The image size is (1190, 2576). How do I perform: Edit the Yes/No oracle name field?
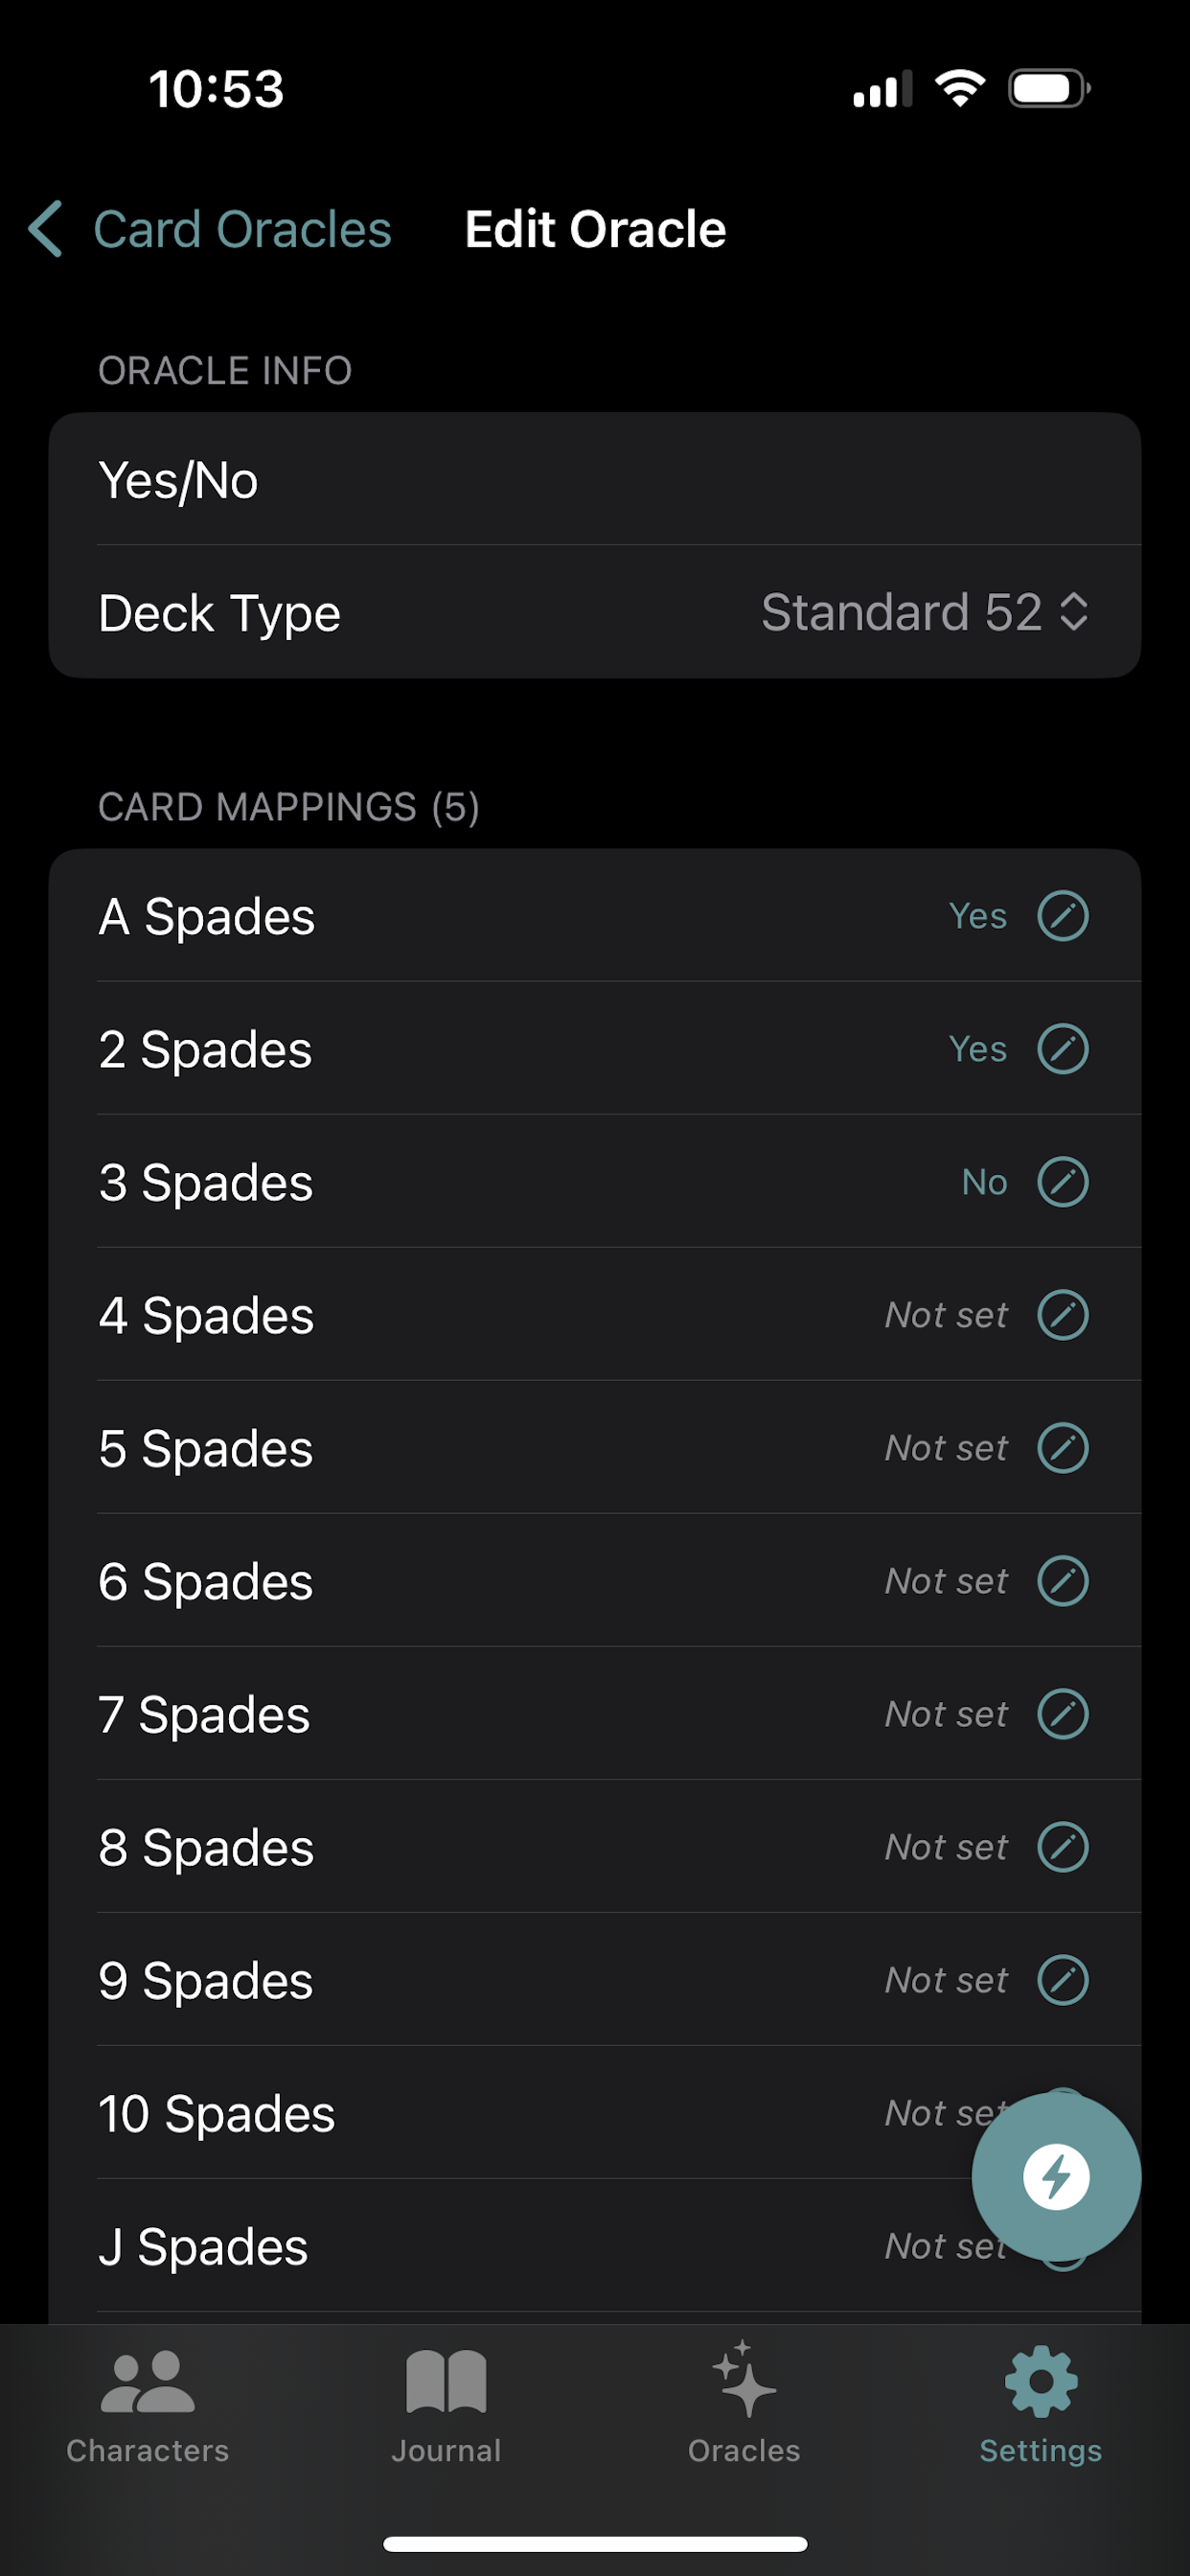pos(595,479)
